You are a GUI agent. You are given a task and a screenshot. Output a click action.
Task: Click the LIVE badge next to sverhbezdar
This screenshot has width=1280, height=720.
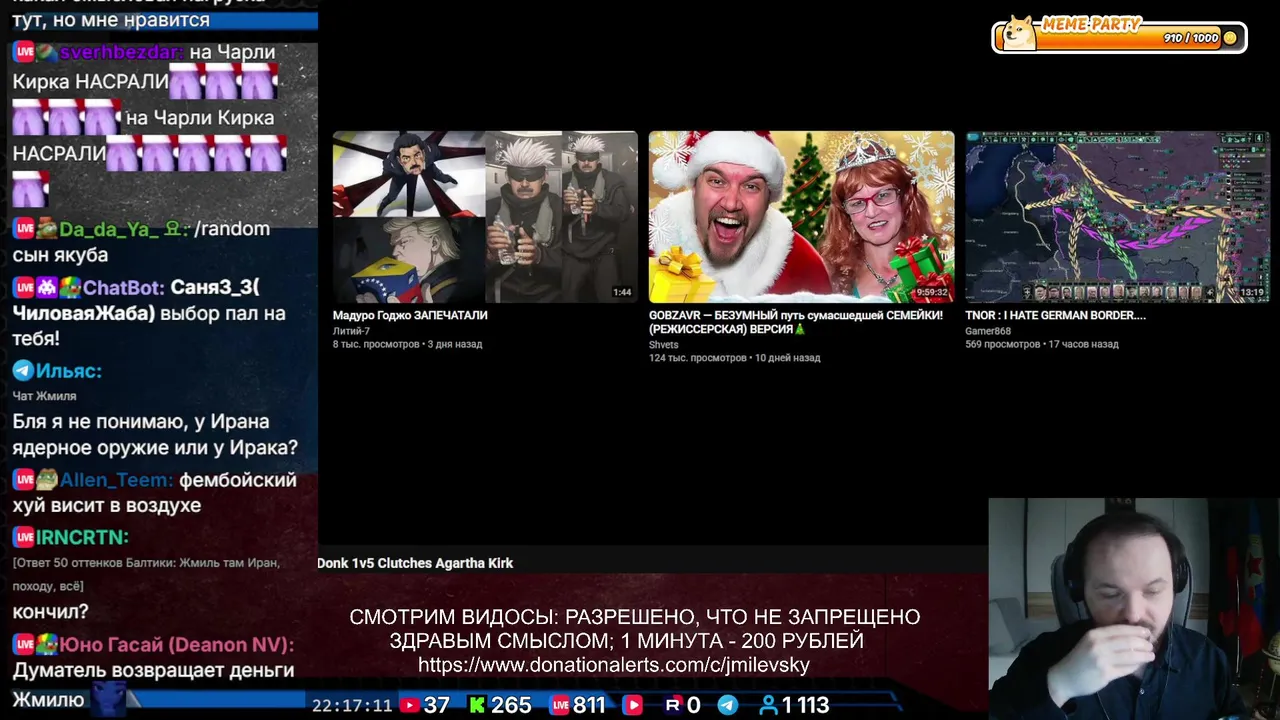click(24, 52)
